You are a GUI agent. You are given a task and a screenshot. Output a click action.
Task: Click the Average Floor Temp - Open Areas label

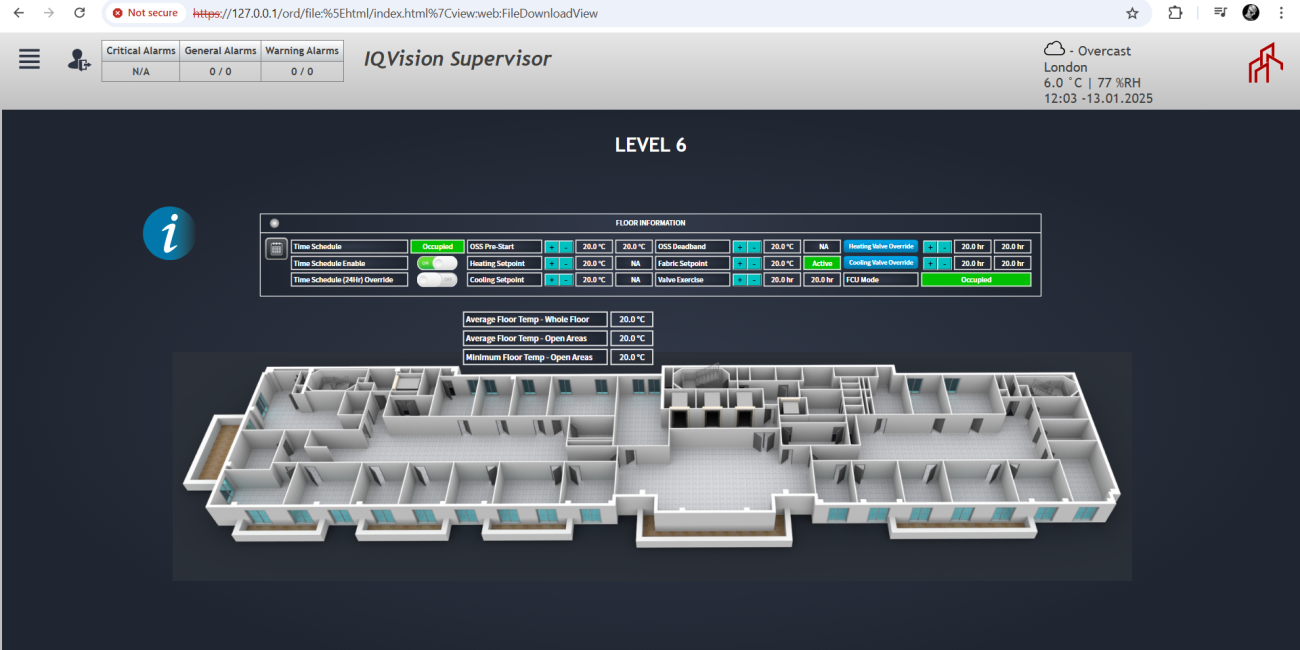(535, 338)
